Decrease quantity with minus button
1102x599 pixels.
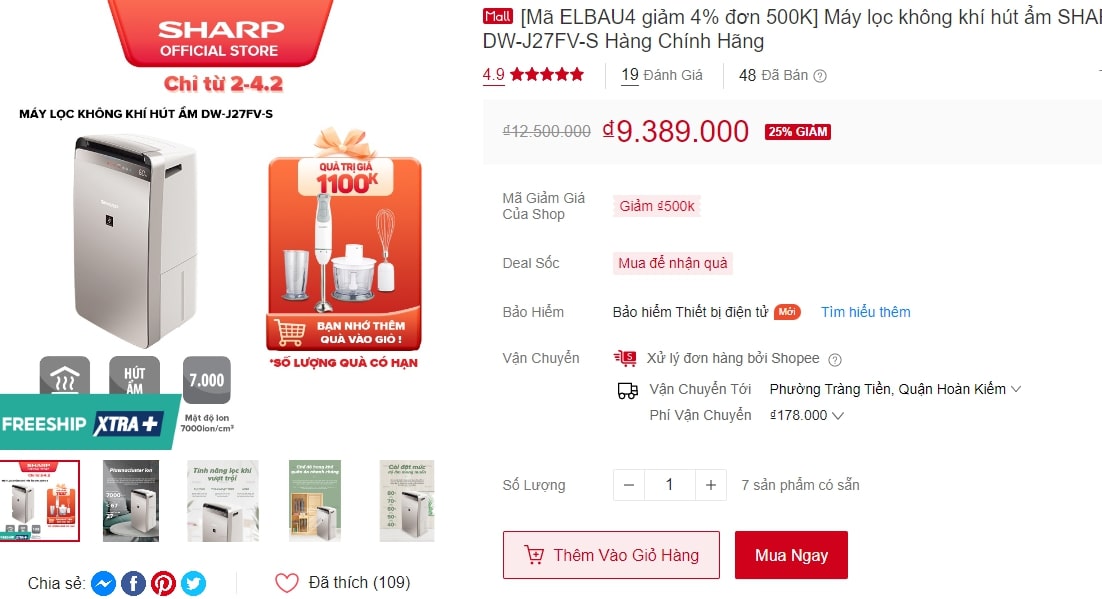629,485
